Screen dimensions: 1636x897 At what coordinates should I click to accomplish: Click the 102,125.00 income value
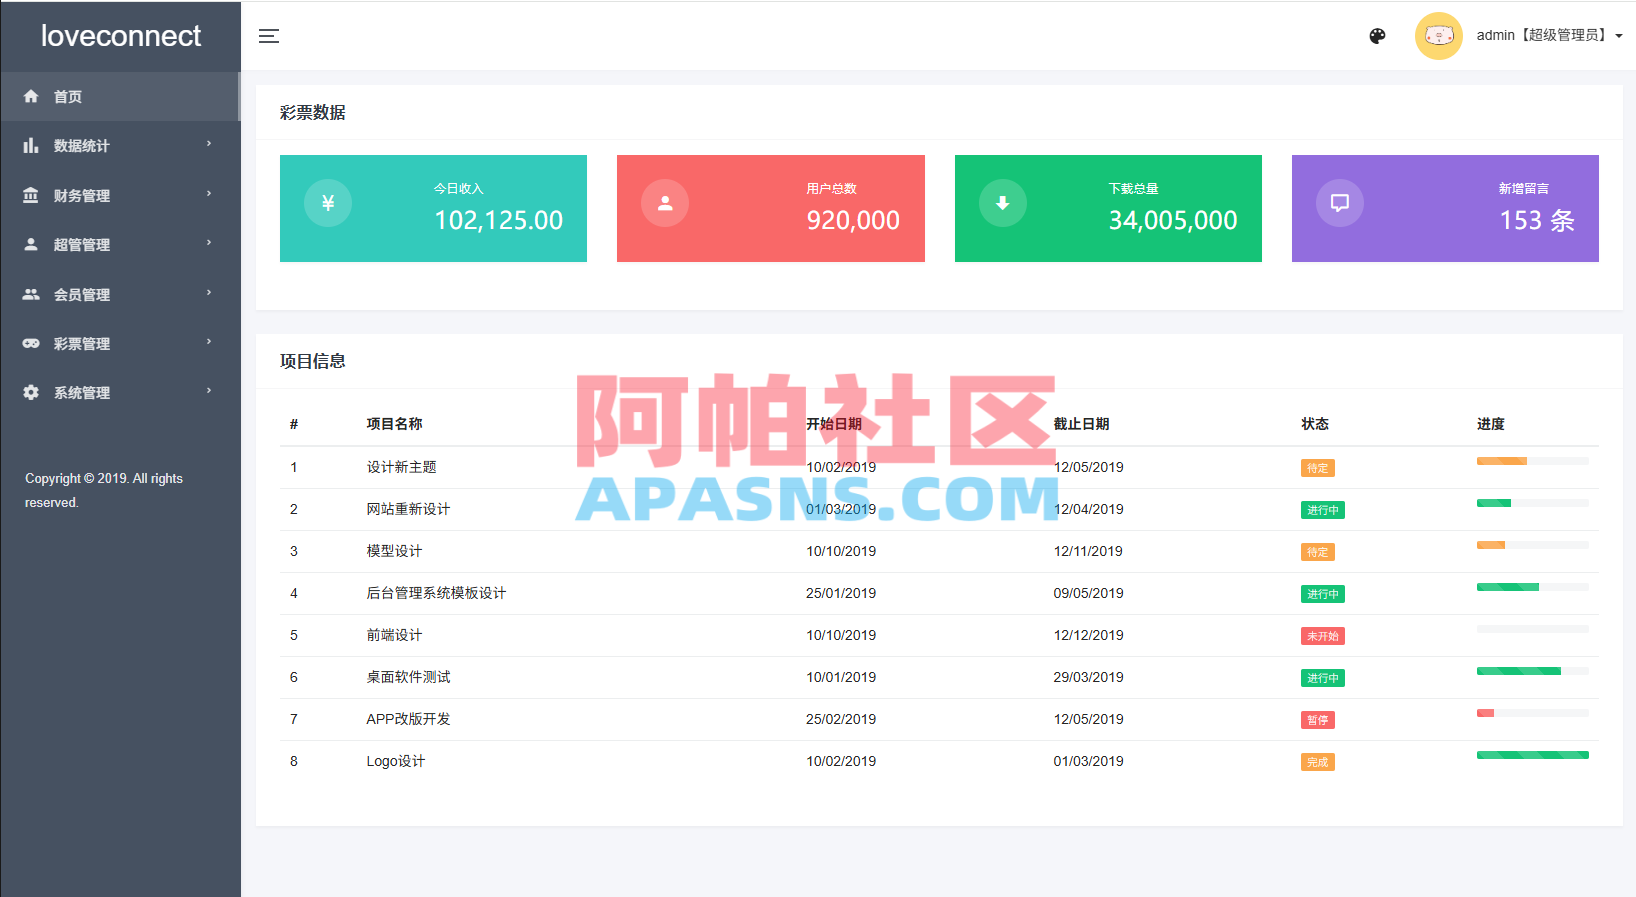499,220
